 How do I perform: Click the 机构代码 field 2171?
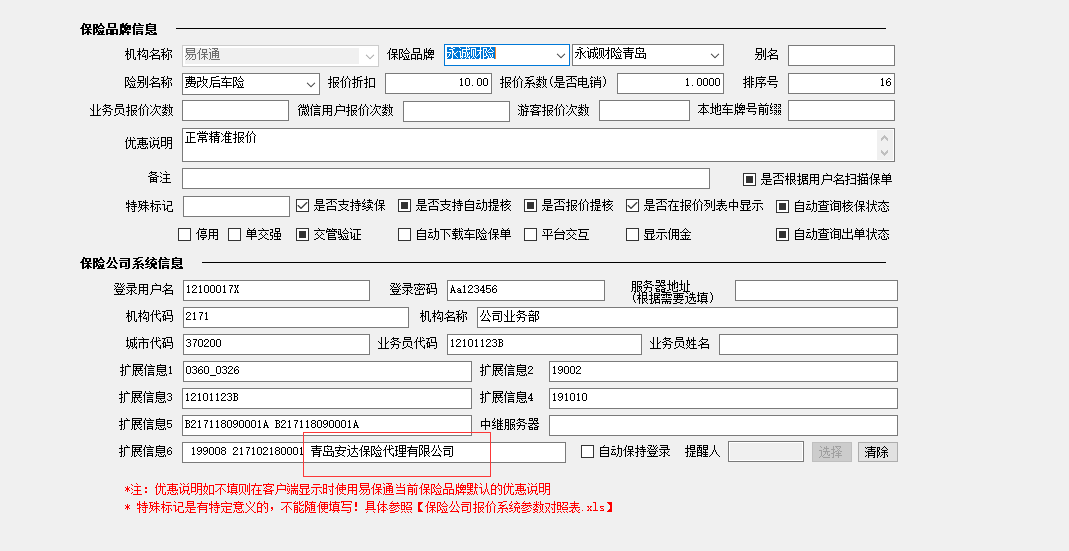click(295, 317)
